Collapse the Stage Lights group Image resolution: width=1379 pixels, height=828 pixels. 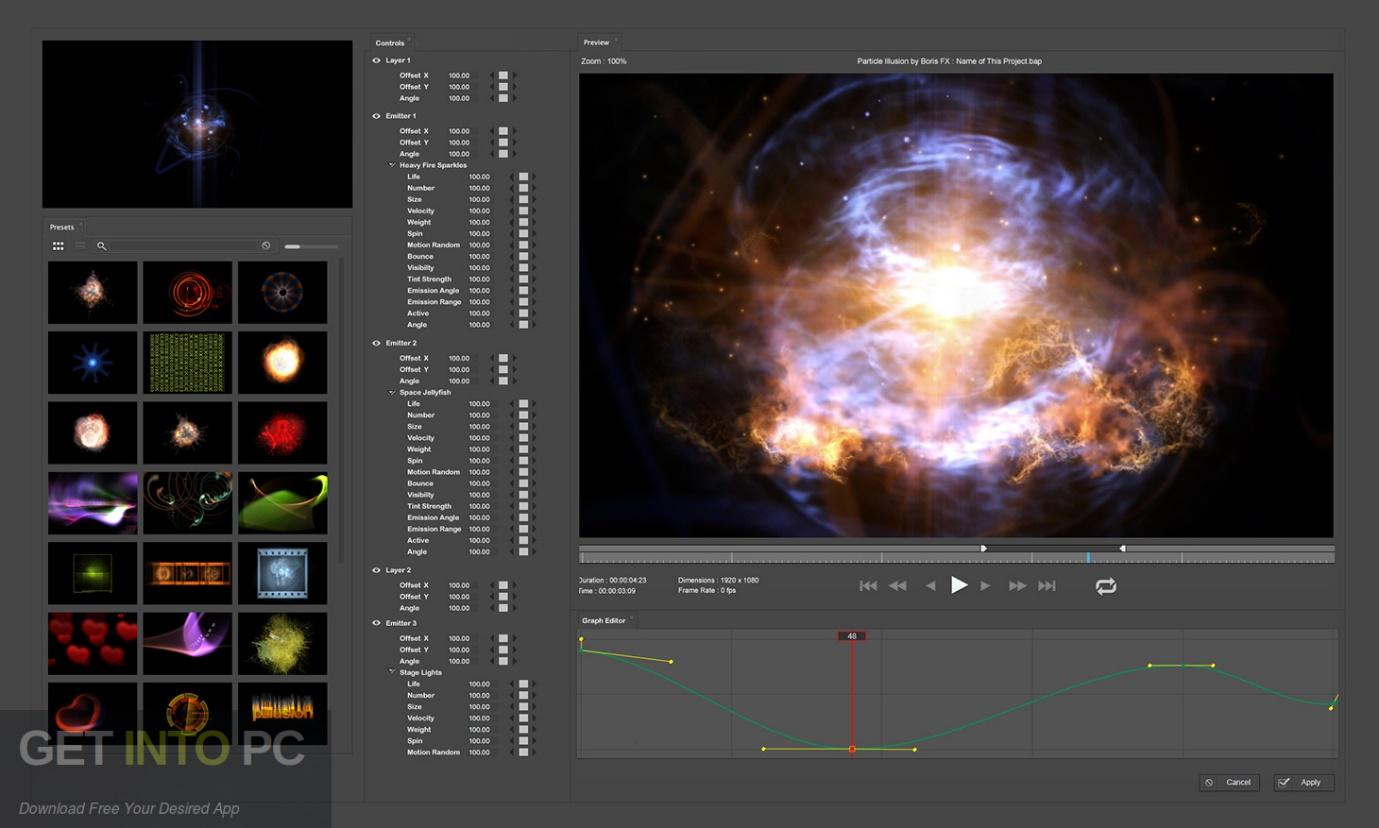click(392, 672)
